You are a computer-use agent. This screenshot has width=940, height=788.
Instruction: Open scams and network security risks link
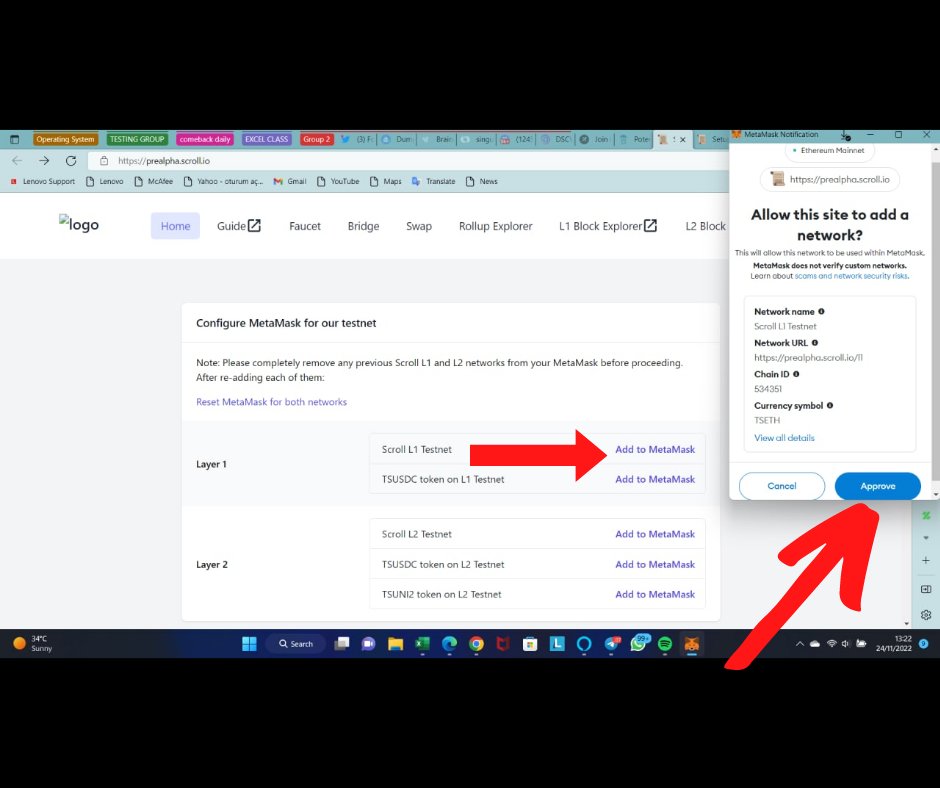[x=851, y=276]
